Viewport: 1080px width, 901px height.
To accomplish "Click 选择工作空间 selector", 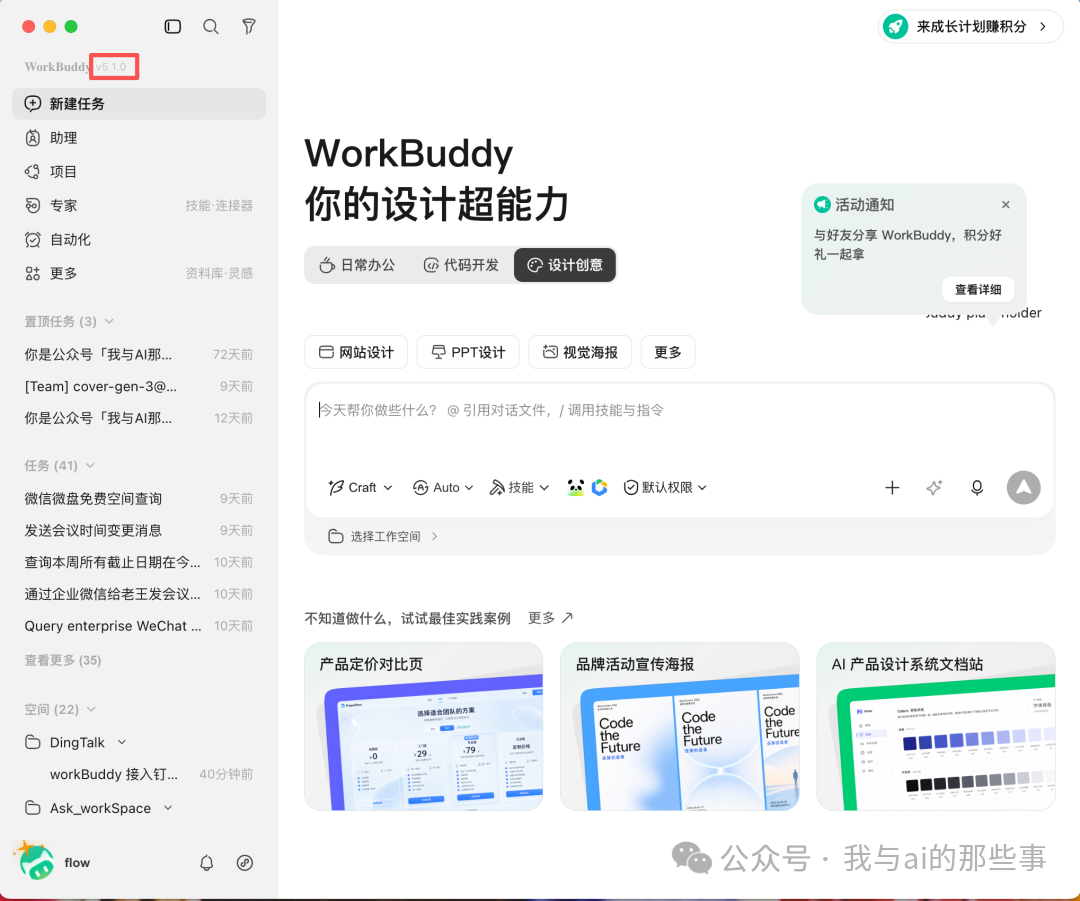I will click(x=383, y=537).
